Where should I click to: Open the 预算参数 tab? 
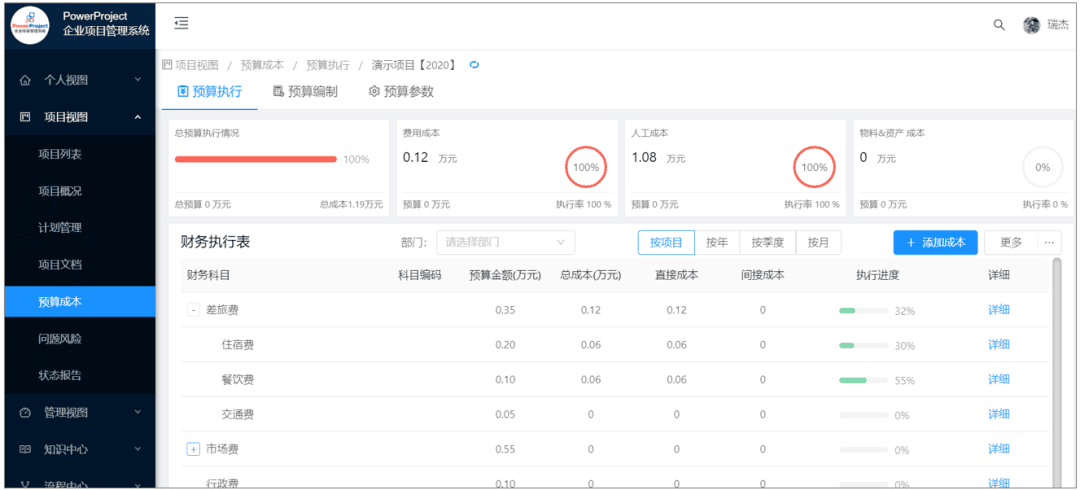pyautogui.click(x=401, y=92)
